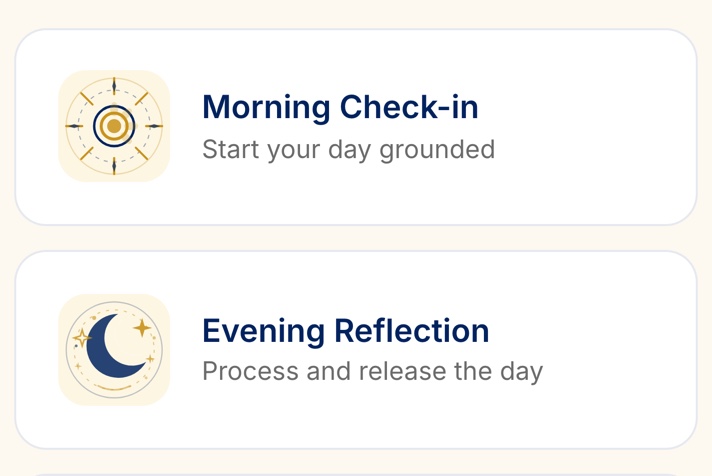The height and width of the screenshot is (476, 712).
Task: Tap the Morning Check-in compass sun icon
Action: click(x=114, y=126)
